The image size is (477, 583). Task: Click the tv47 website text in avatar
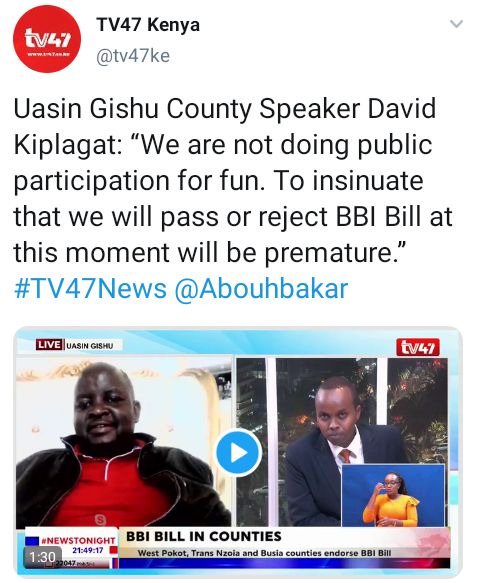tap(47, 54)
